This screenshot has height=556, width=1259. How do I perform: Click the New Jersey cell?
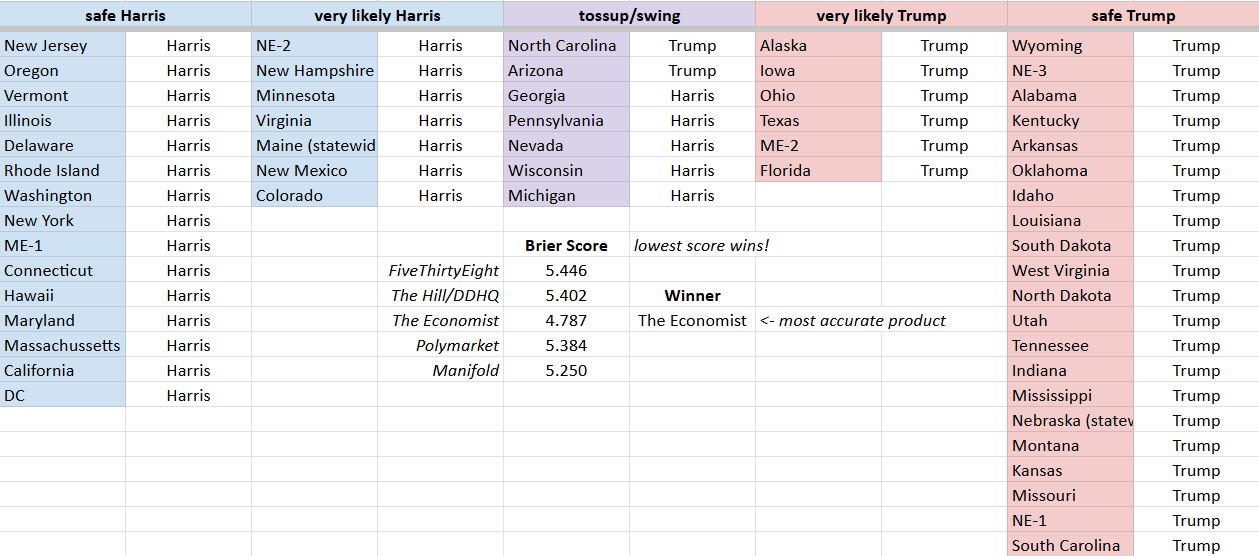63,45
